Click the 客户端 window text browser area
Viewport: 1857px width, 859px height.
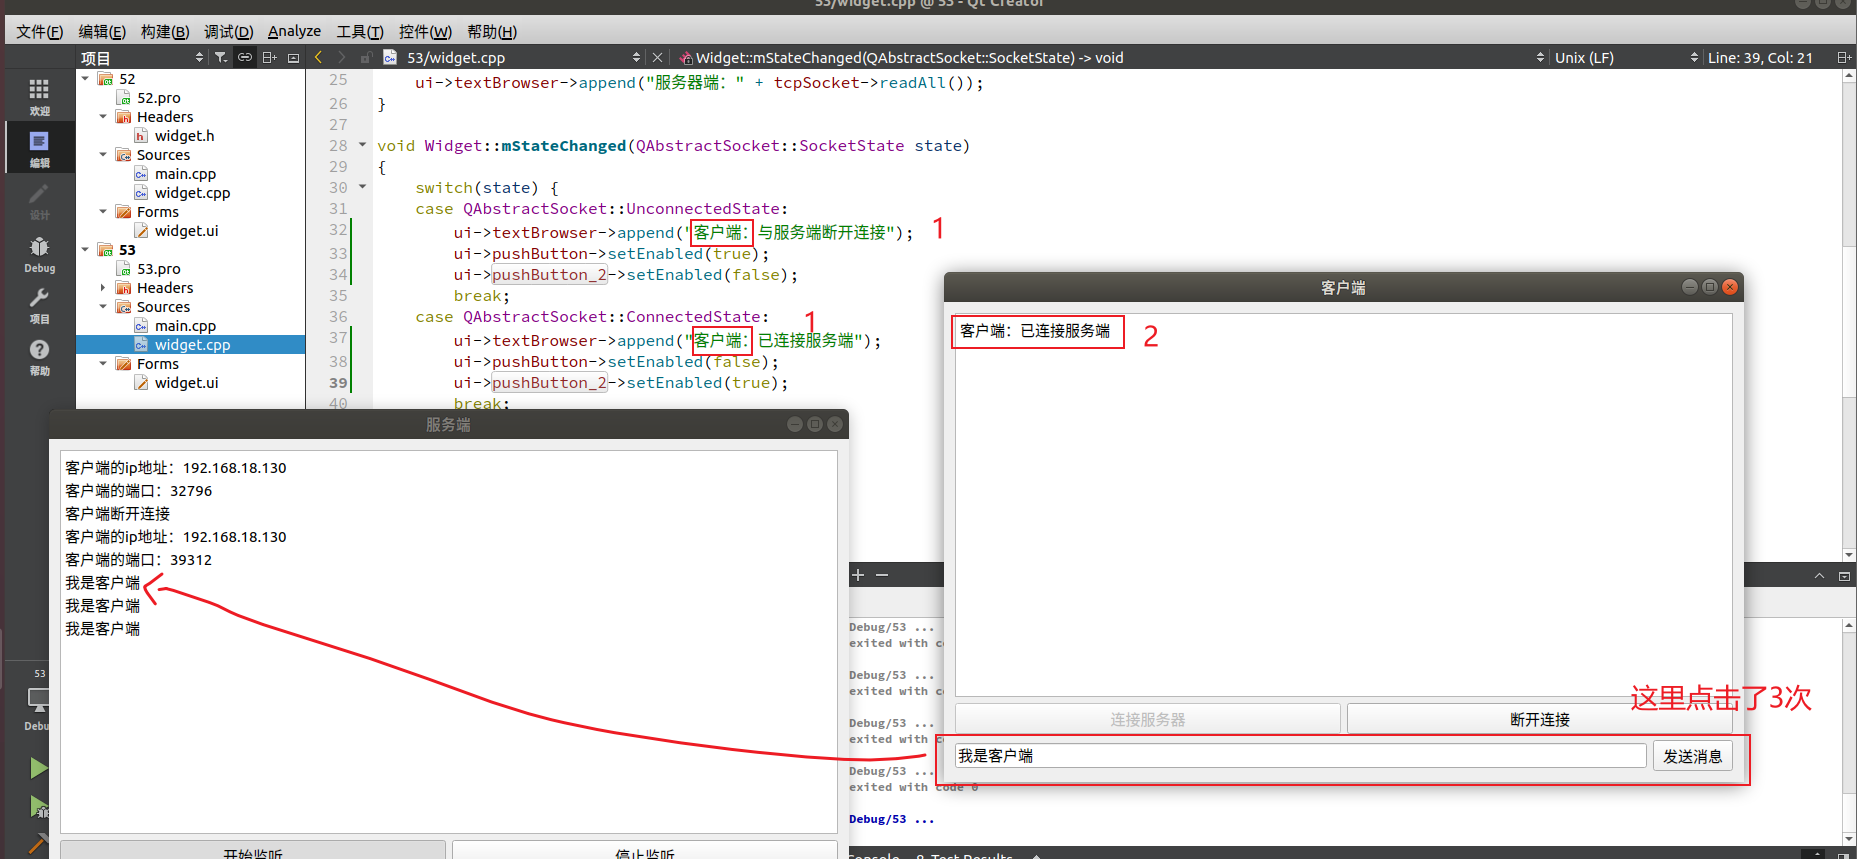coord(1343,505)
